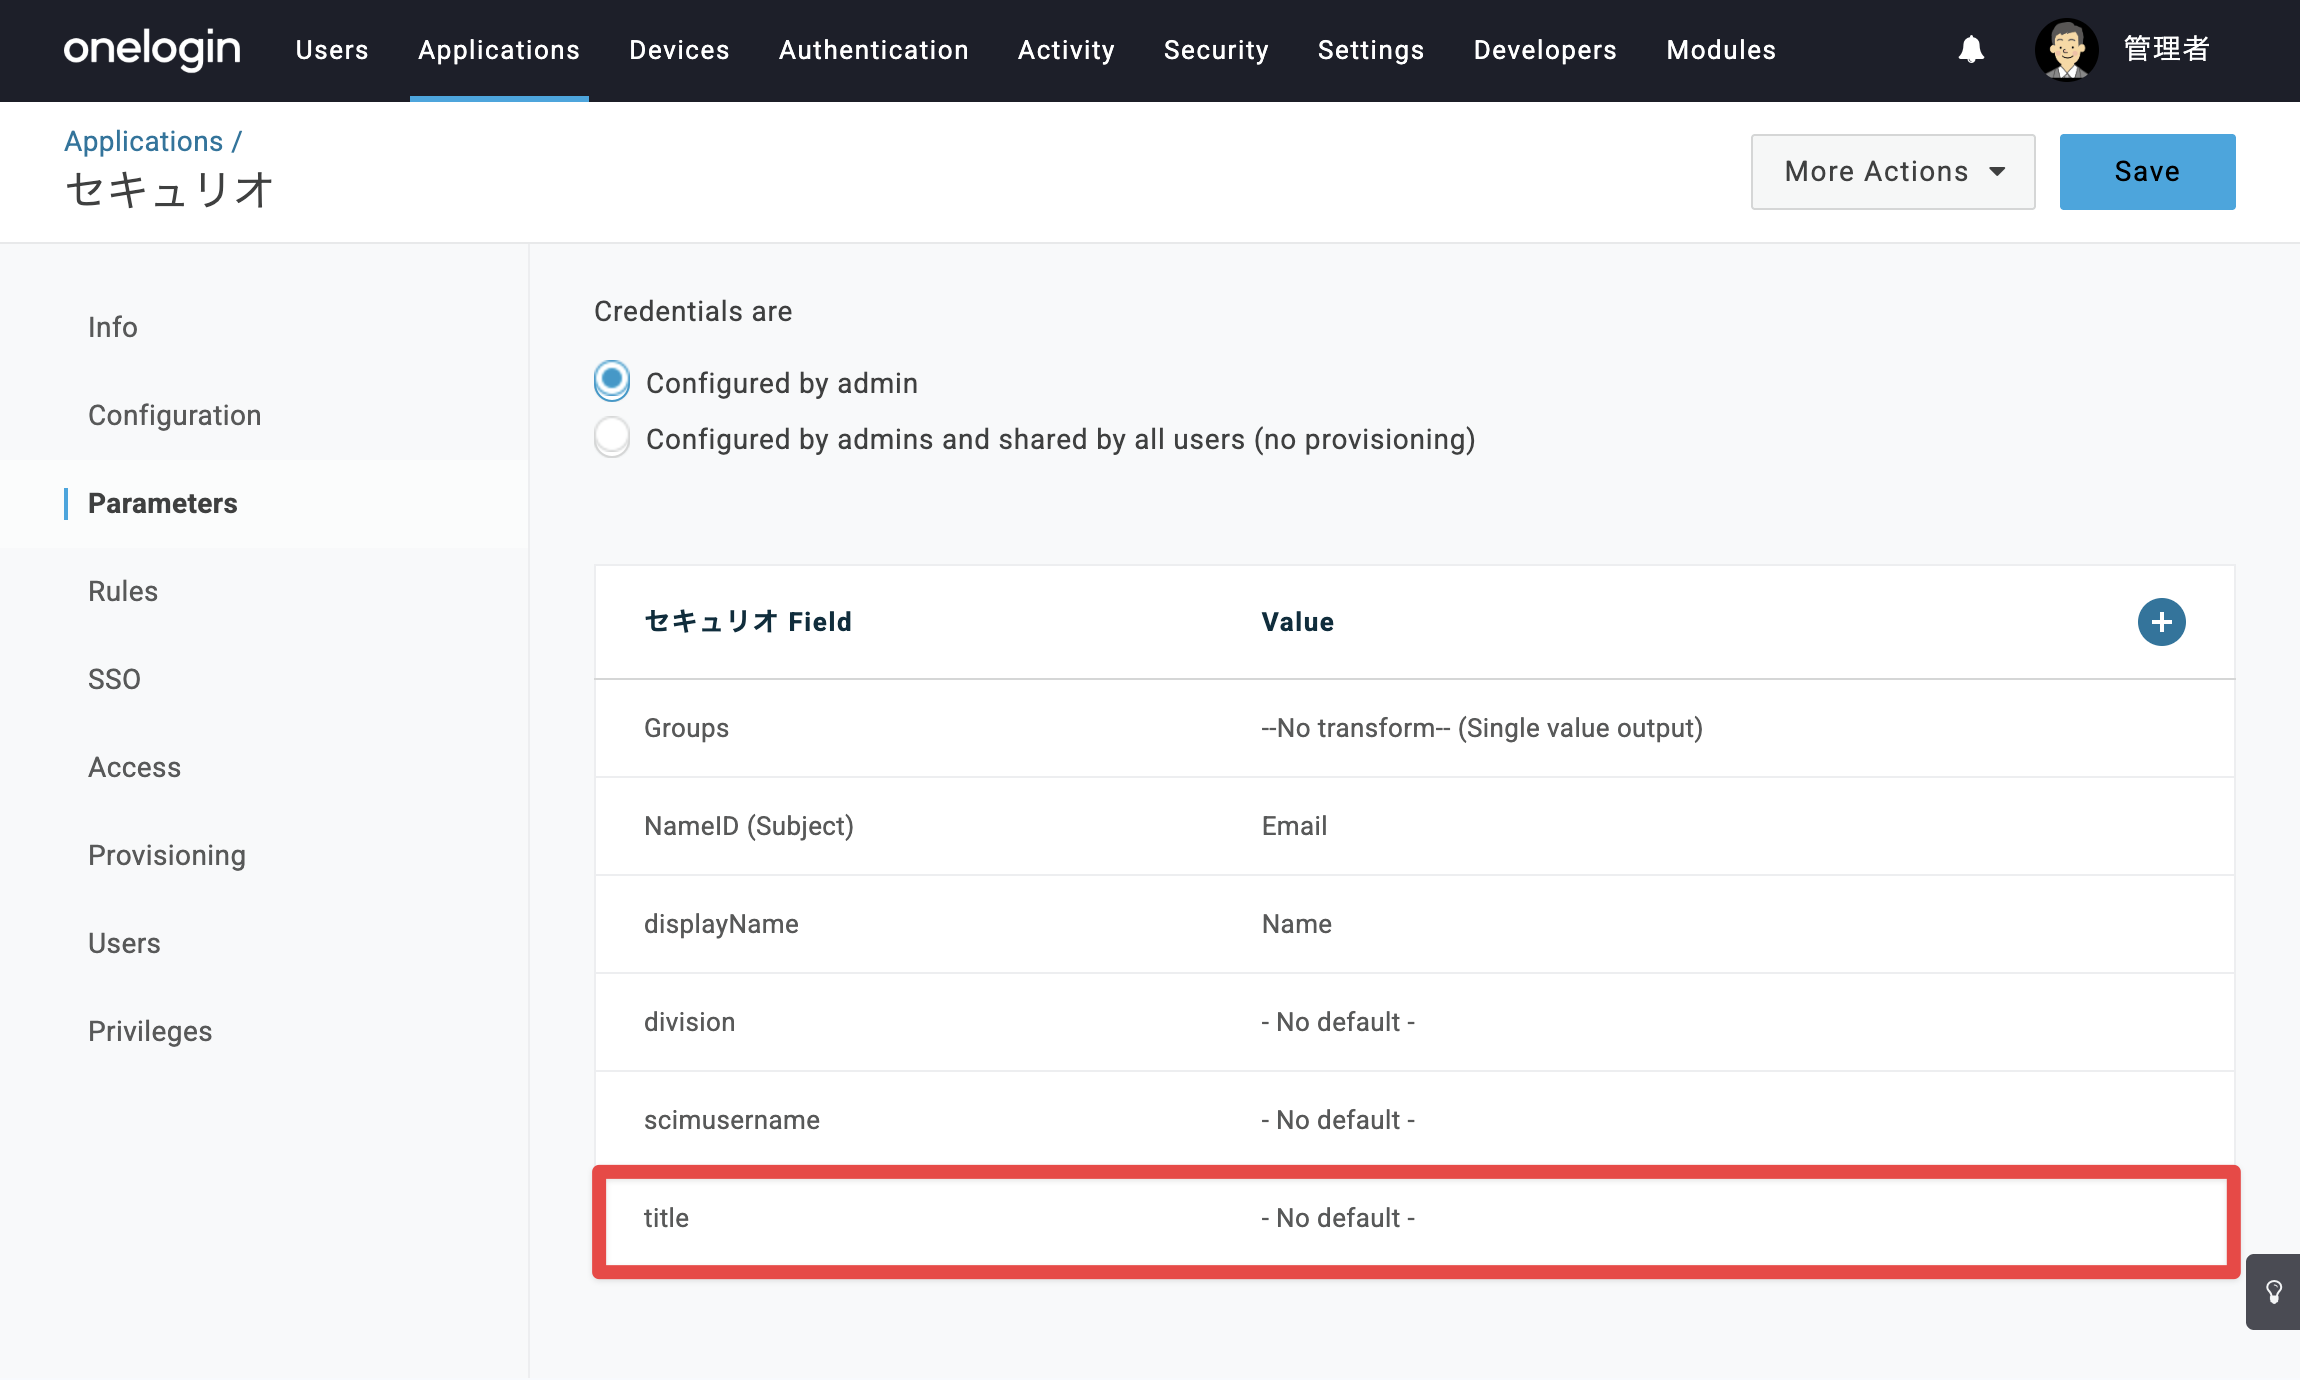This screenshot has height=1380, width=2300.
Task: Open the lightbulb help widget
Action: pyautogui.click(x=2273, y=1292)
